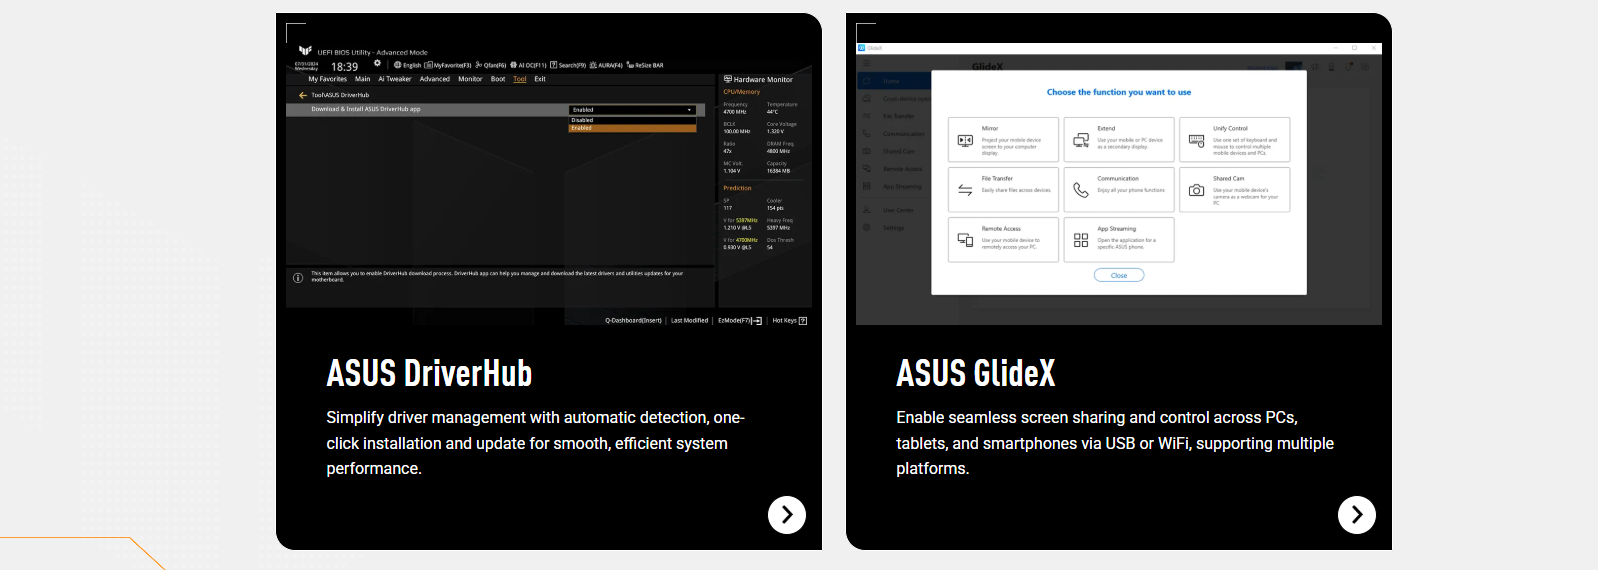
Task: Click the 18:39 clock in BIOS
Action: pos(345,67)
